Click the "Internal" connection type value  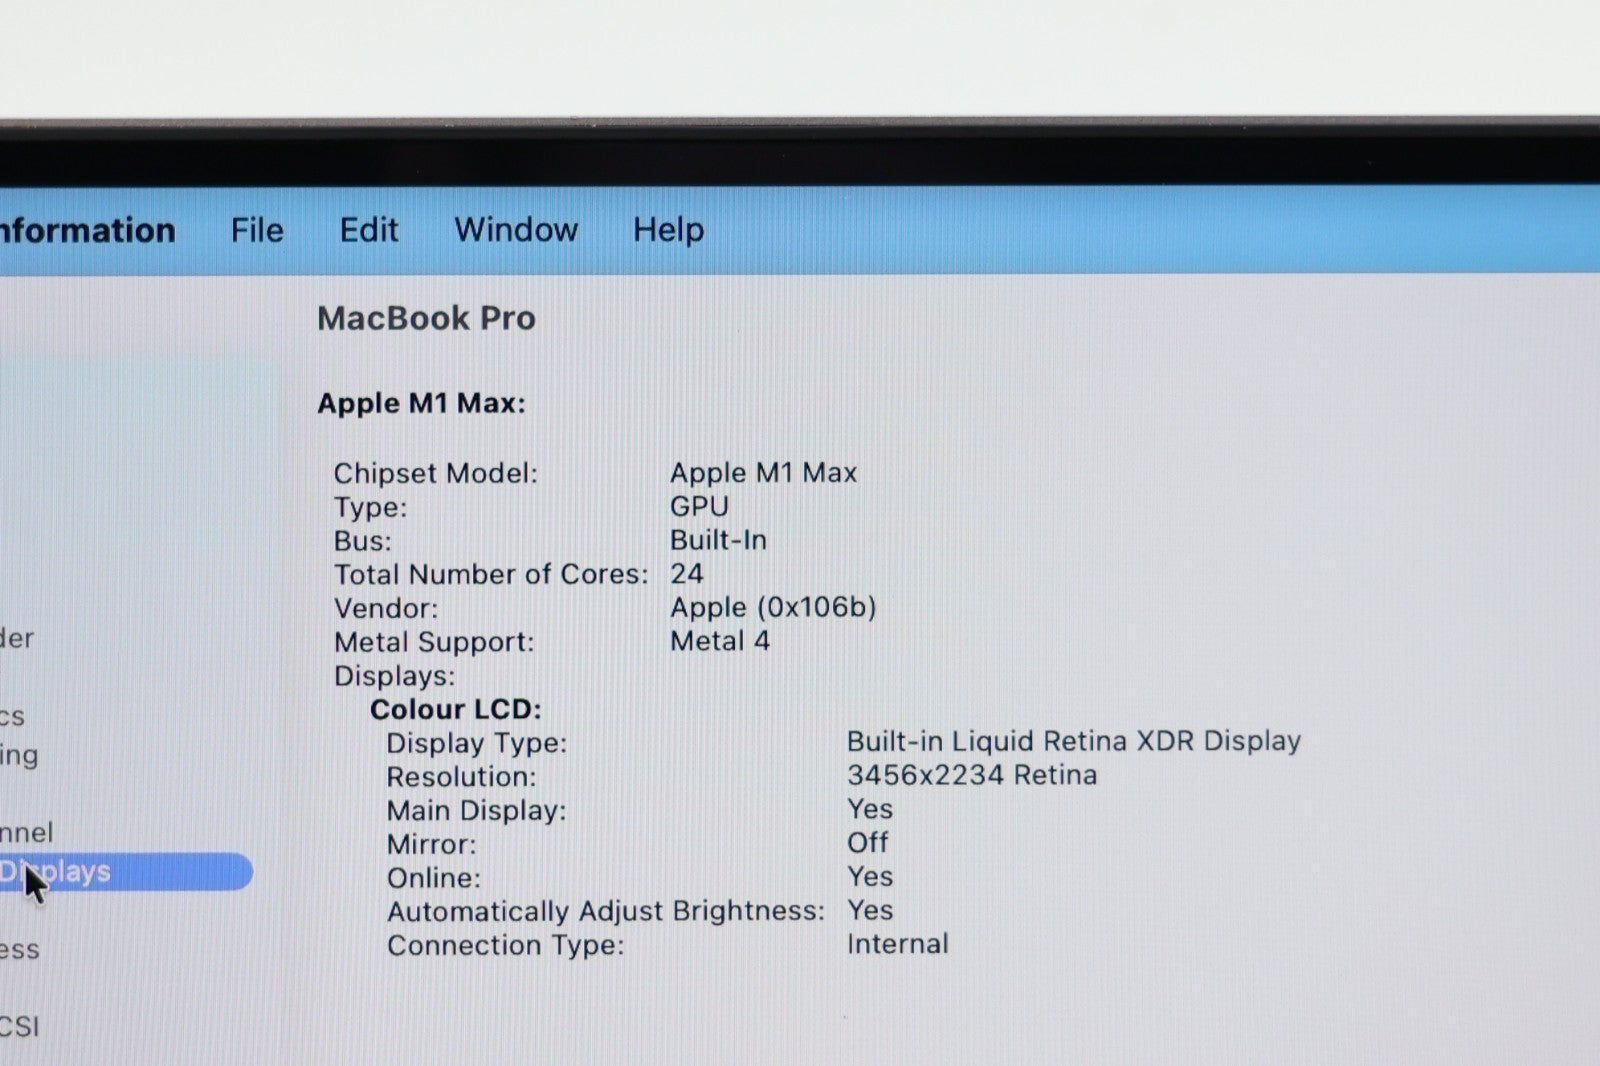(x=897, y=944)
